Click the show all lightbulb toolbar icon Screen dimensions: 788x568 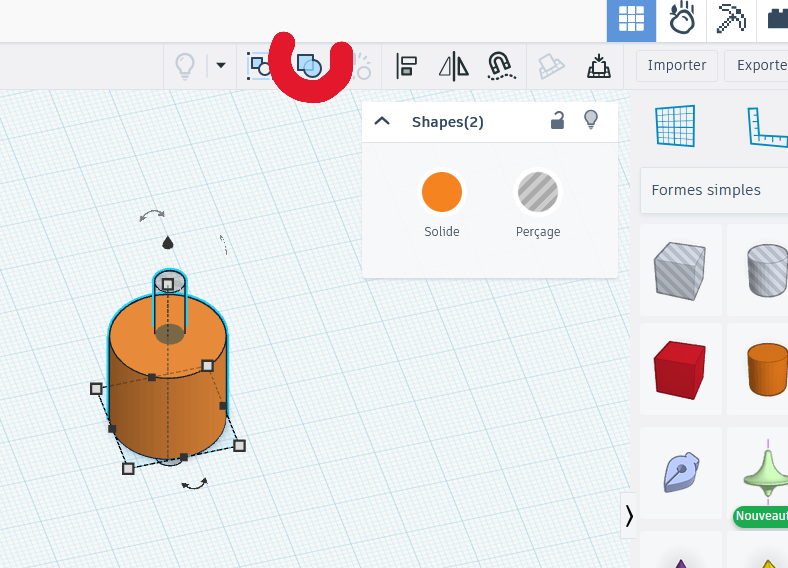click(x=184, y=66)
